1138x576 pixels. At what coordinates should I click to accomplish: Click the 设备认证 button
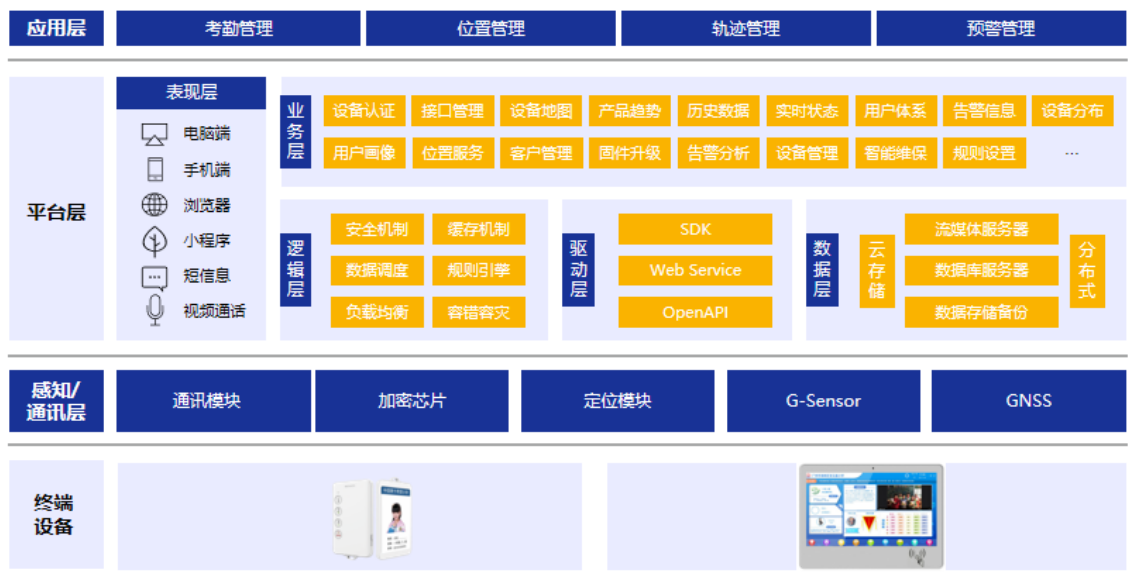pyautogui.click(x=364, y=111)
